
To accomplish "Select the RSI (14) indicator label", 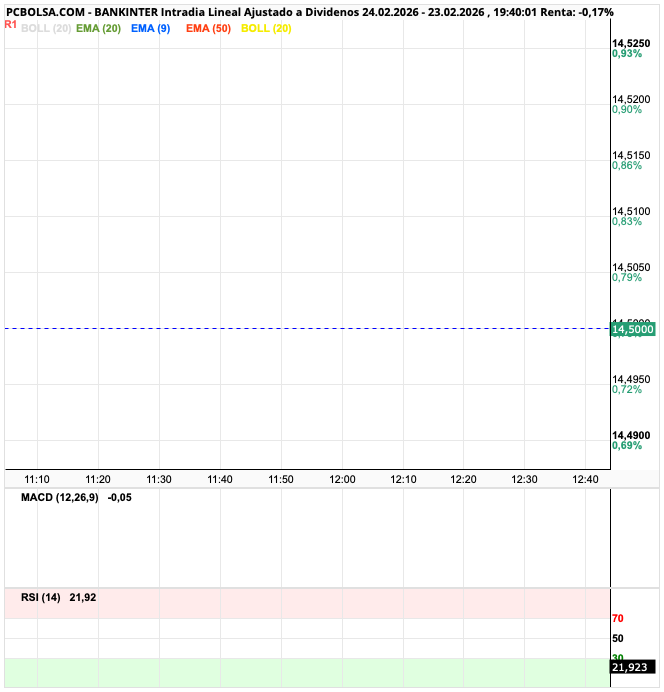I will (40, 597).
